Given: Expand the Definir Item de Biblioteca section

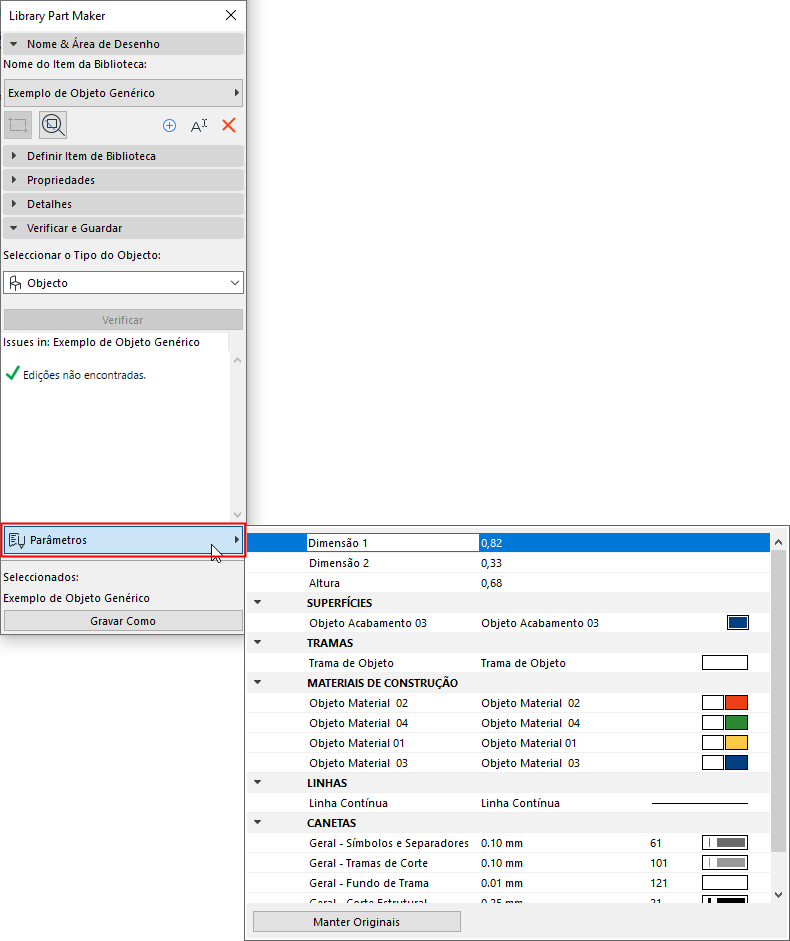Looking at the screenshot, I should (x=14, y=156).
